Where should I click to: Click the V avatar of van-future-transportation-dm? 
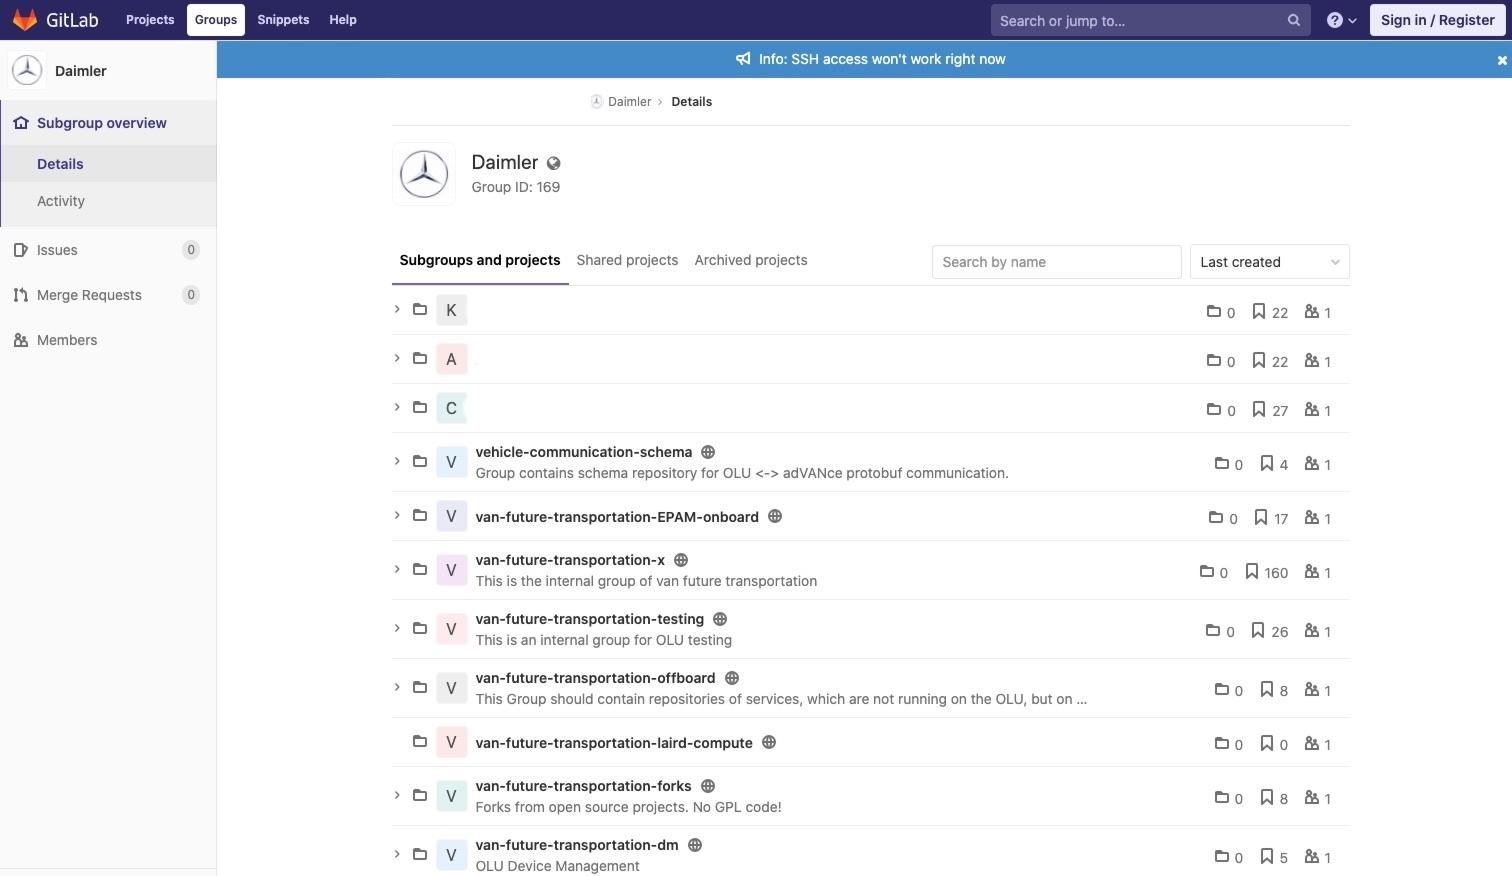click(451, 855)
